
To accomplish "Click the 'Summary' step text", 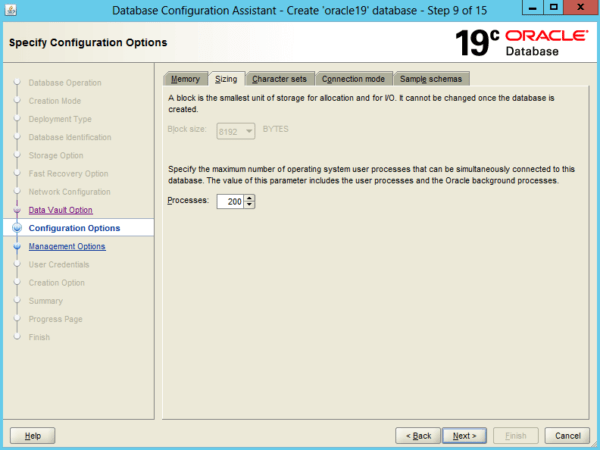I will (x=46, y=301).
